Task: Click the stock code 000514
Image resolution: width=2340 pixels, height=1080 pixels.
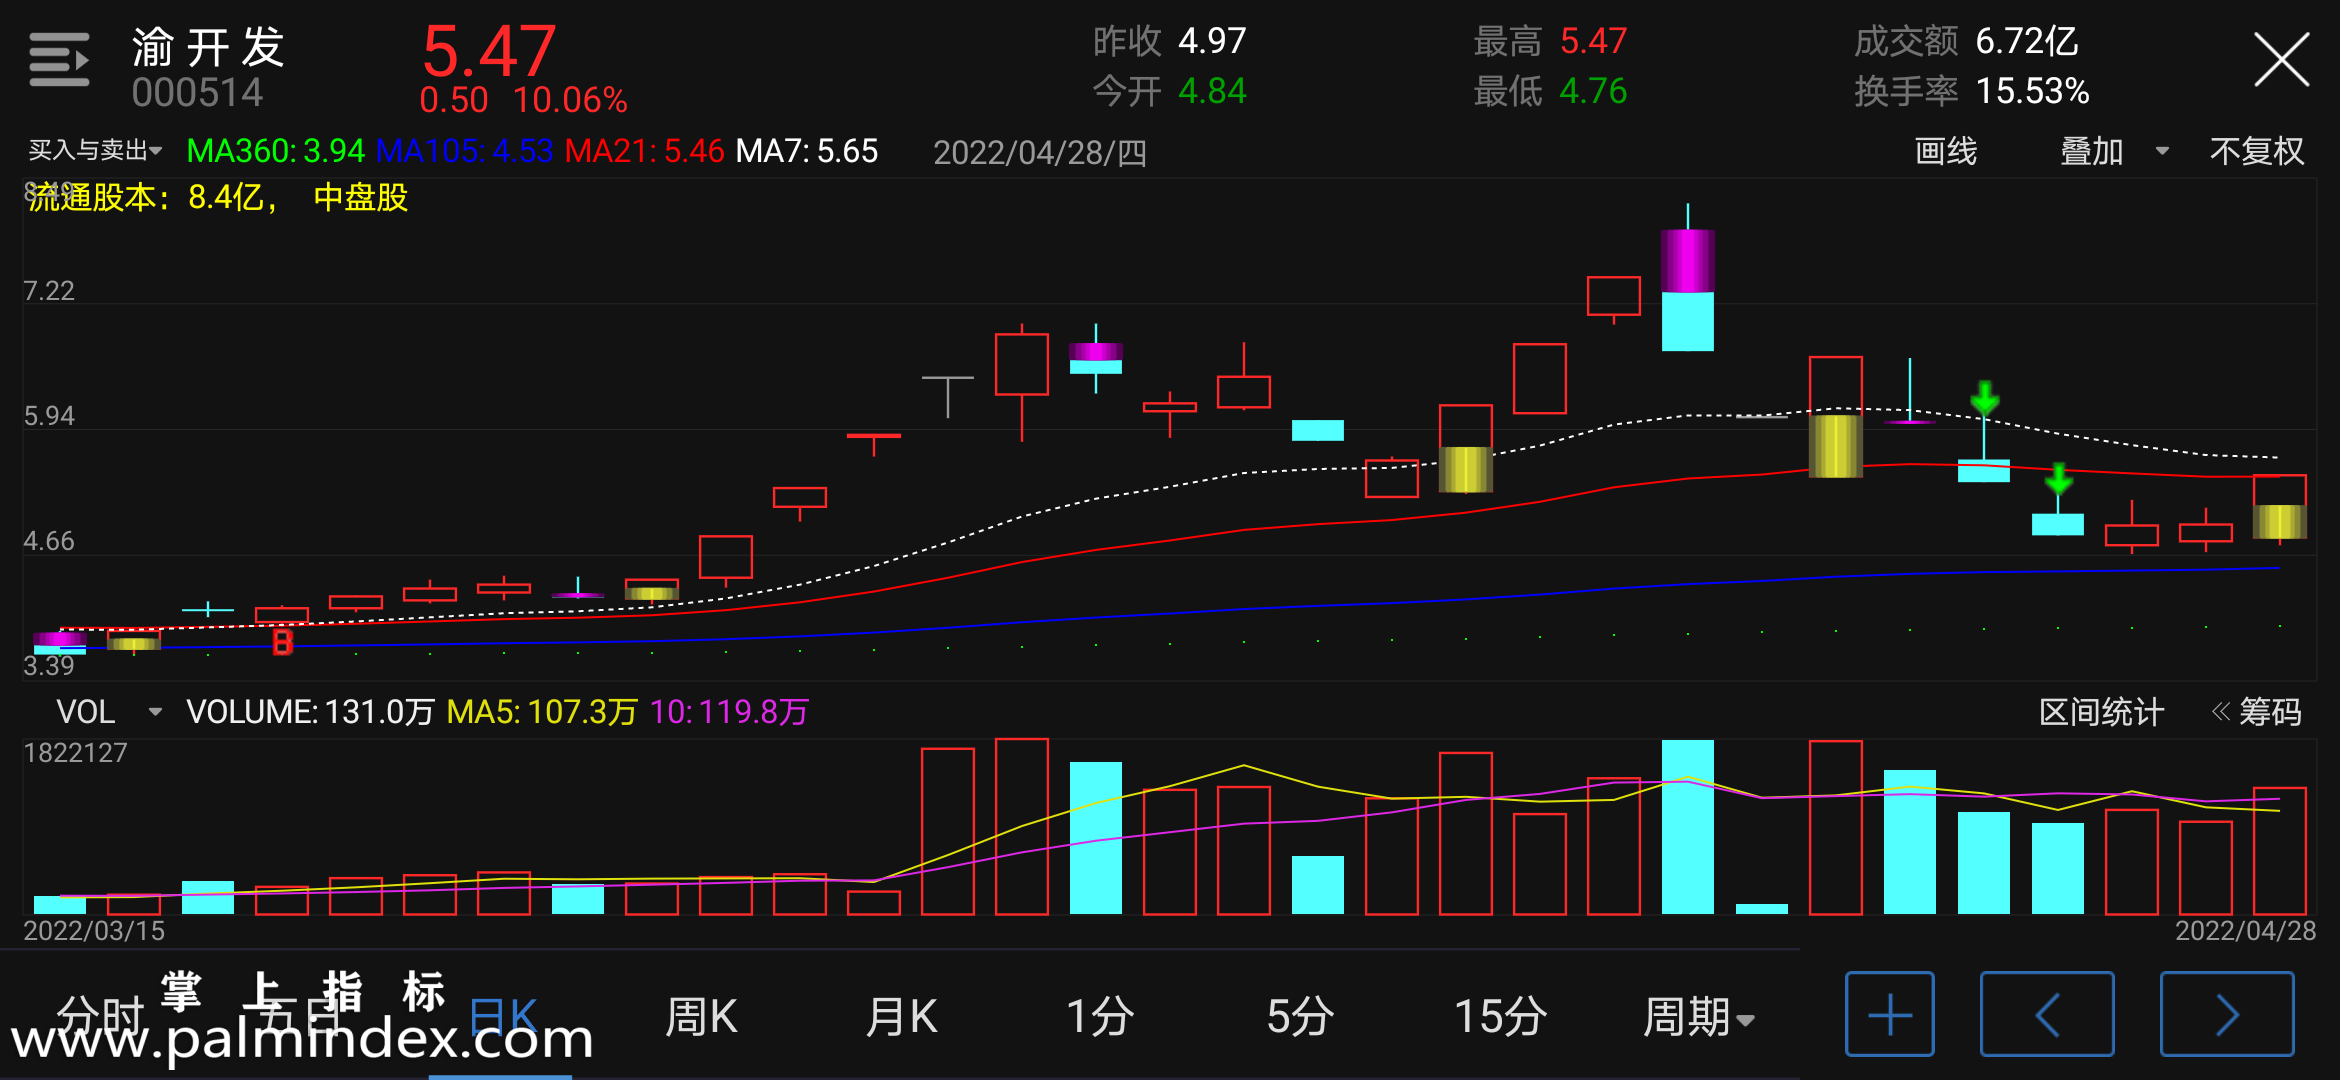Action: click(x=197, y=93)
